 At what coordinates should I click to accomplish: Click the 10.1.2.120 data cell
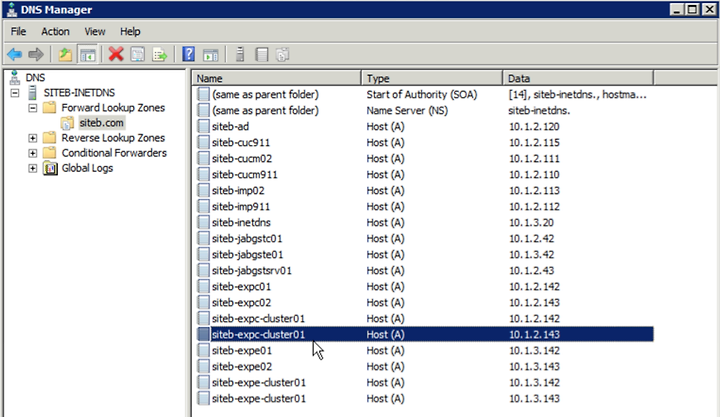click(x=534, y=127)
